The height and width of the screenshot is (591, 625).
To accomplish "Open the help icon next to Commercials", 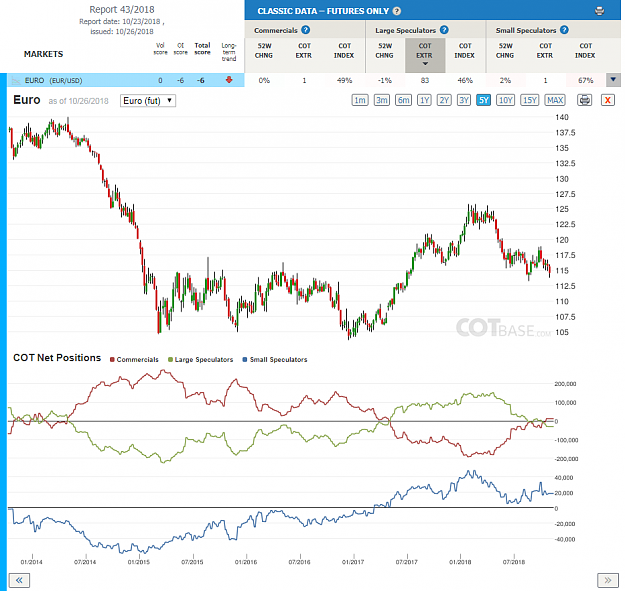I will tap(305, 30).
